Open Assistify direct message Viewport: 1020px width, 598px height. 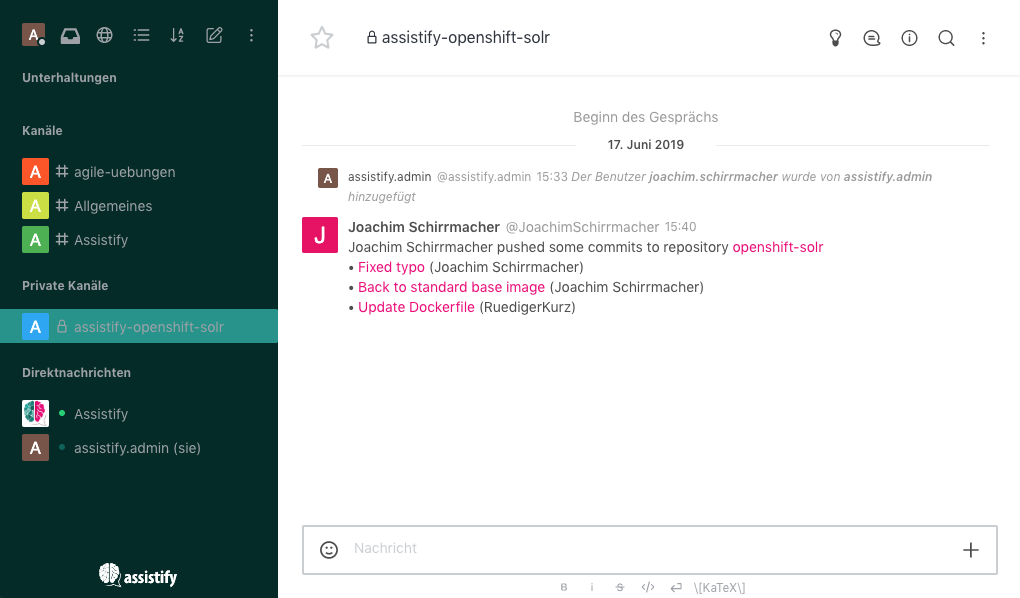[139, 414]
